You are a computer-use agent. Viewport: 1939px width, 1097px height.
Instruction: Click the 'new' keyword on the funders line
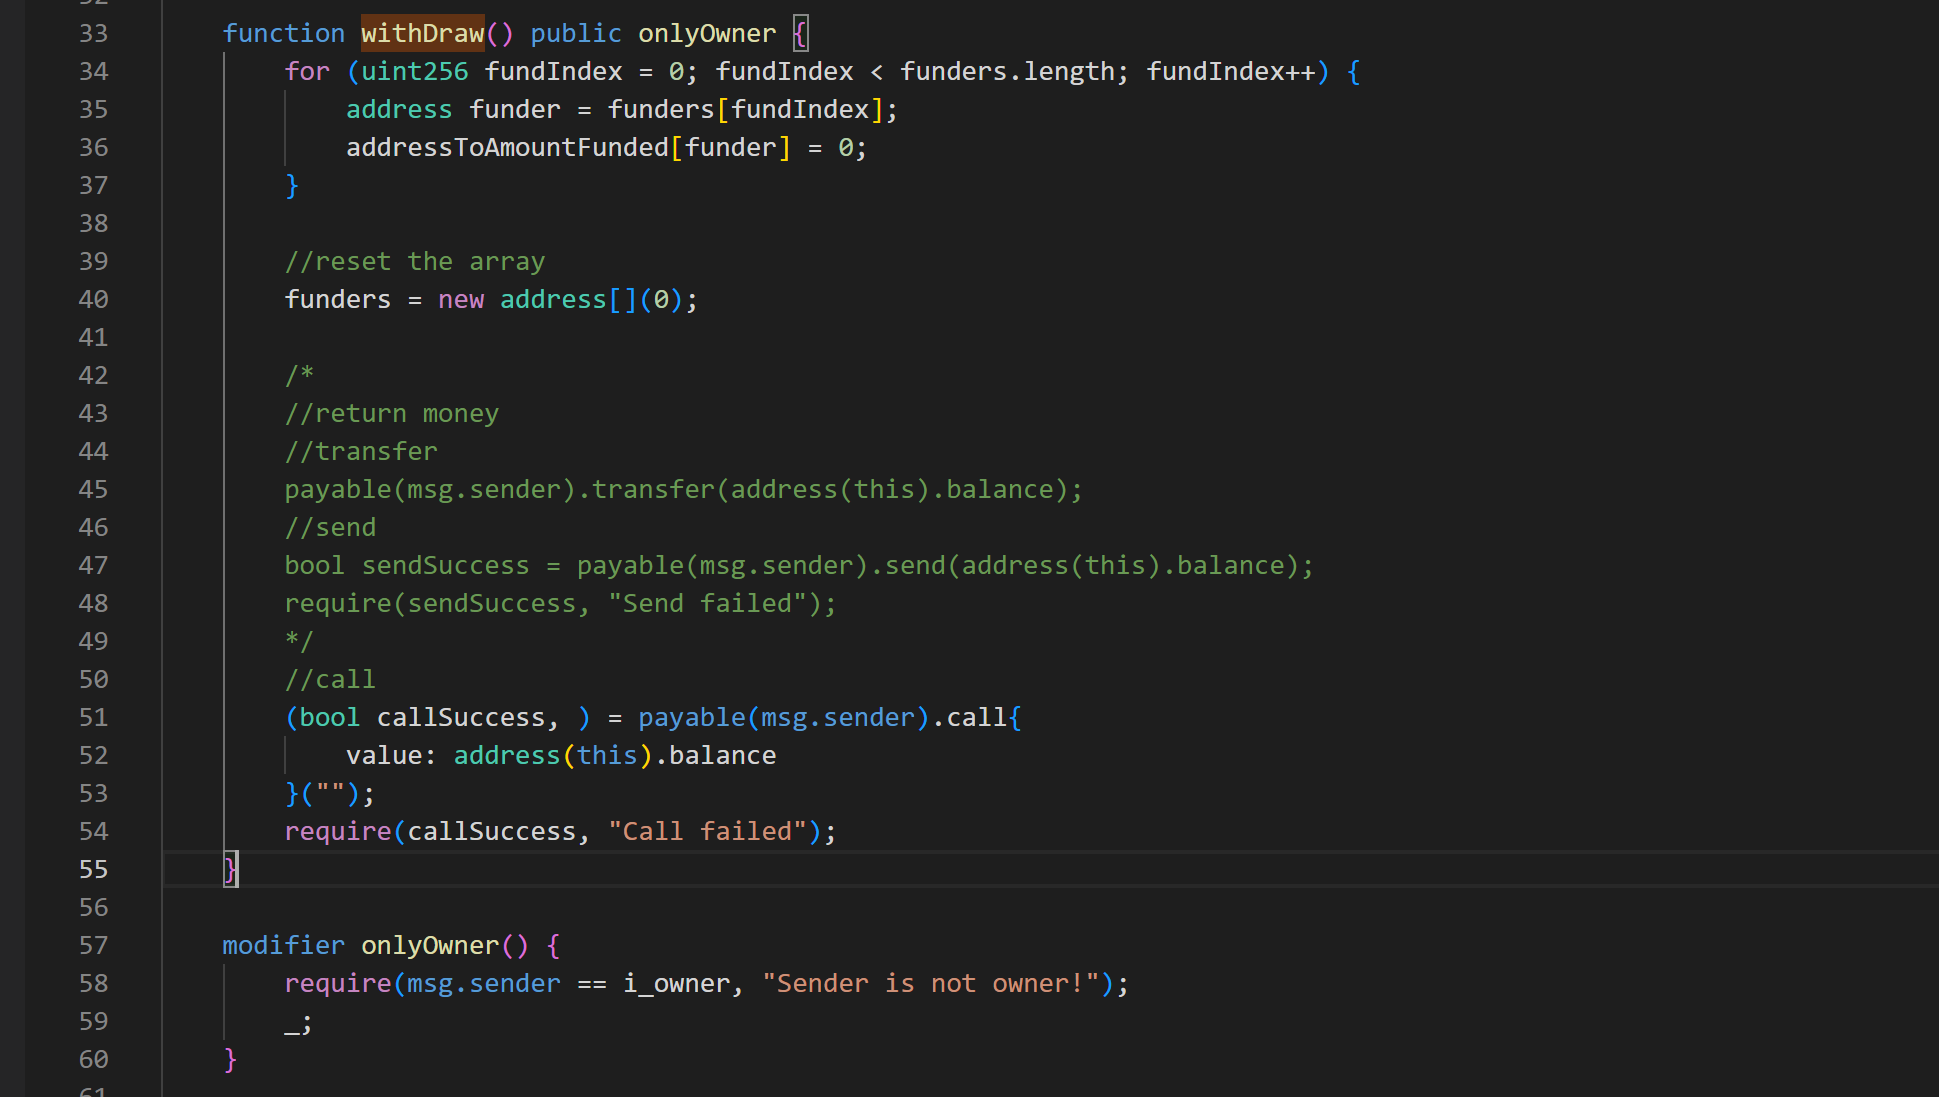460,300
